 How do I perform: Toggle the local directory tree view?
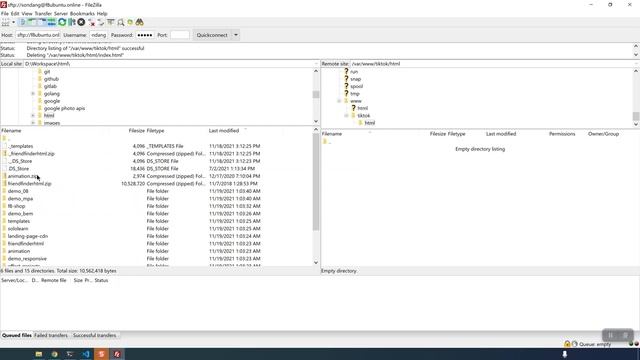click(32, 22)
